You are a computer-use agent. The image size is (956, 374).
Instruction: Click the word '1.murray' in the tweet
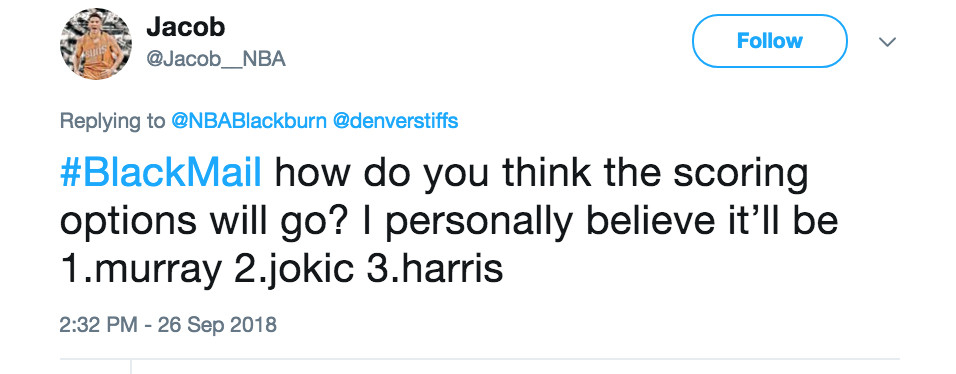pos(141,270)
